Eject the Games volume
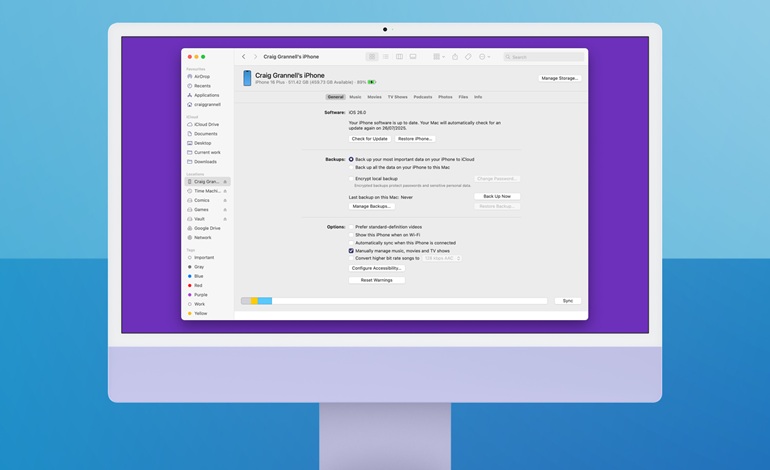The image size is (770, 470). click(225, 210)
